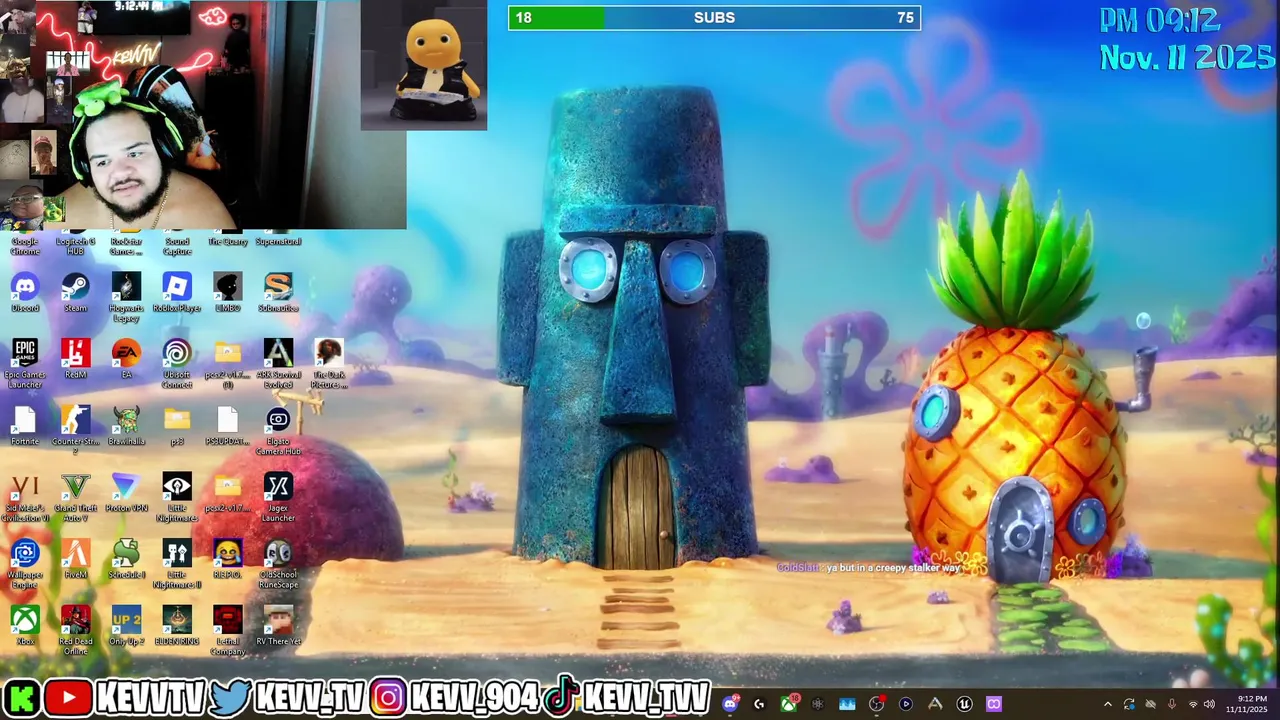1280x720 pixels.
Task: Open The Dark Pictures shortcut
Action: (x=329, y=363)
